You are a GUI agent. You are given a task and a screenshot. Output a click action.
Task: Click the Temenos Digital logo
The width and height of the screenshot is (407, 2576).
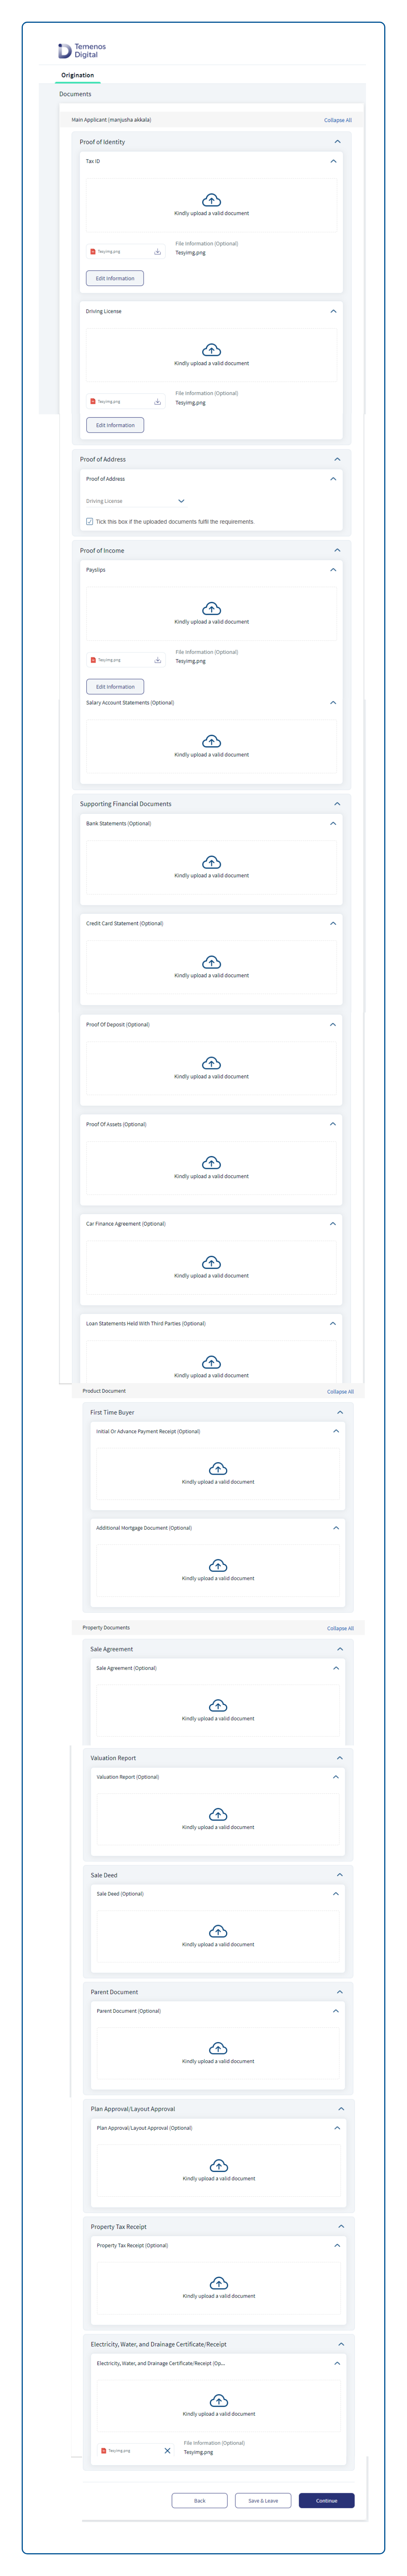[82, 50]
